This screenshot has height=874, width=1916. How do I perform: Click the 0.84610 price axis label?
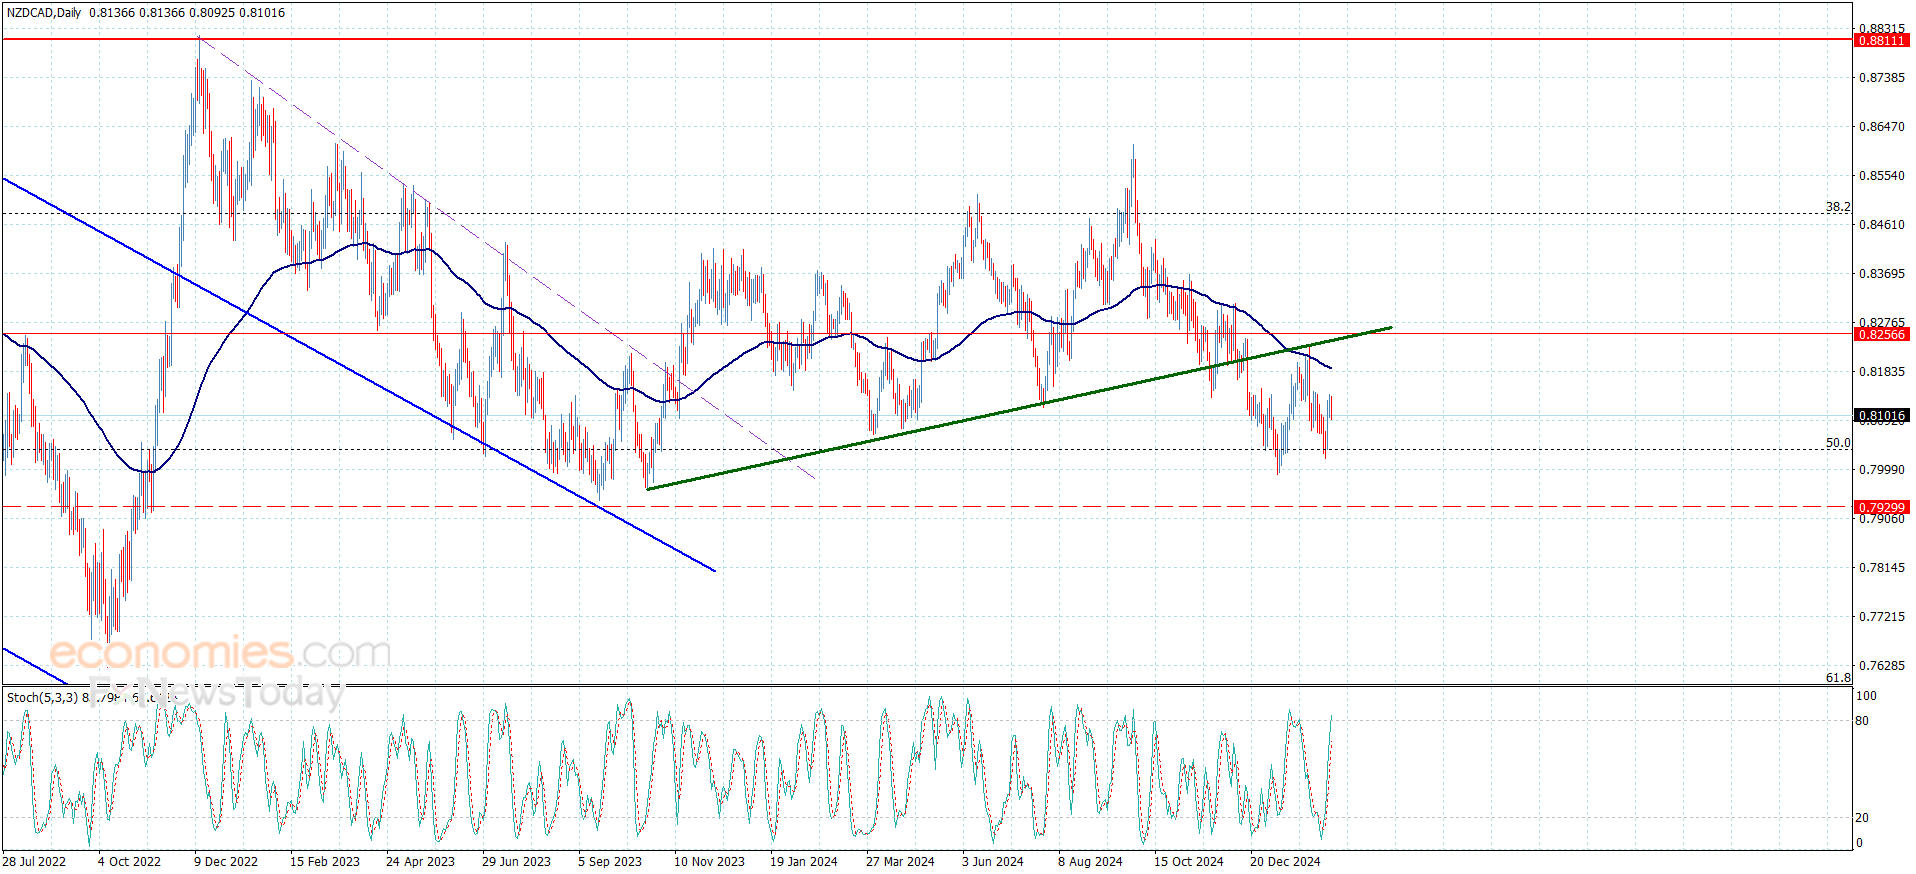pos(1881,225)
